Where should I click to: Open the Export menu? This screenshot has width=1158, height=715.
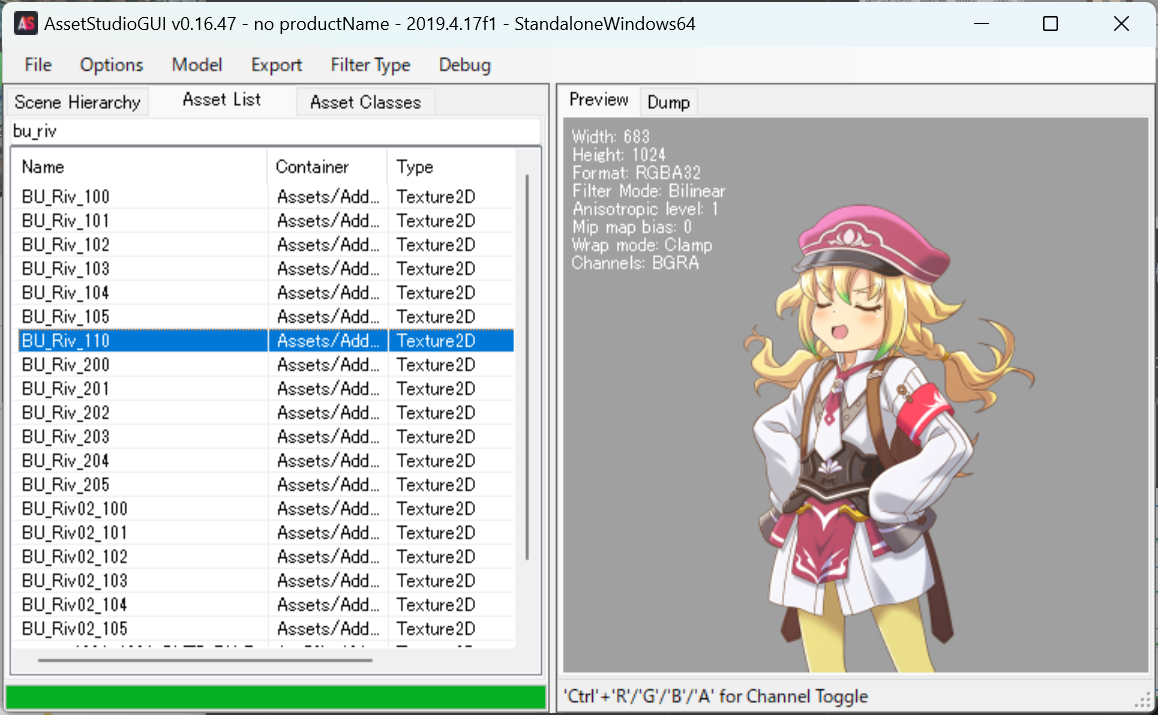(x=276, y=65)
